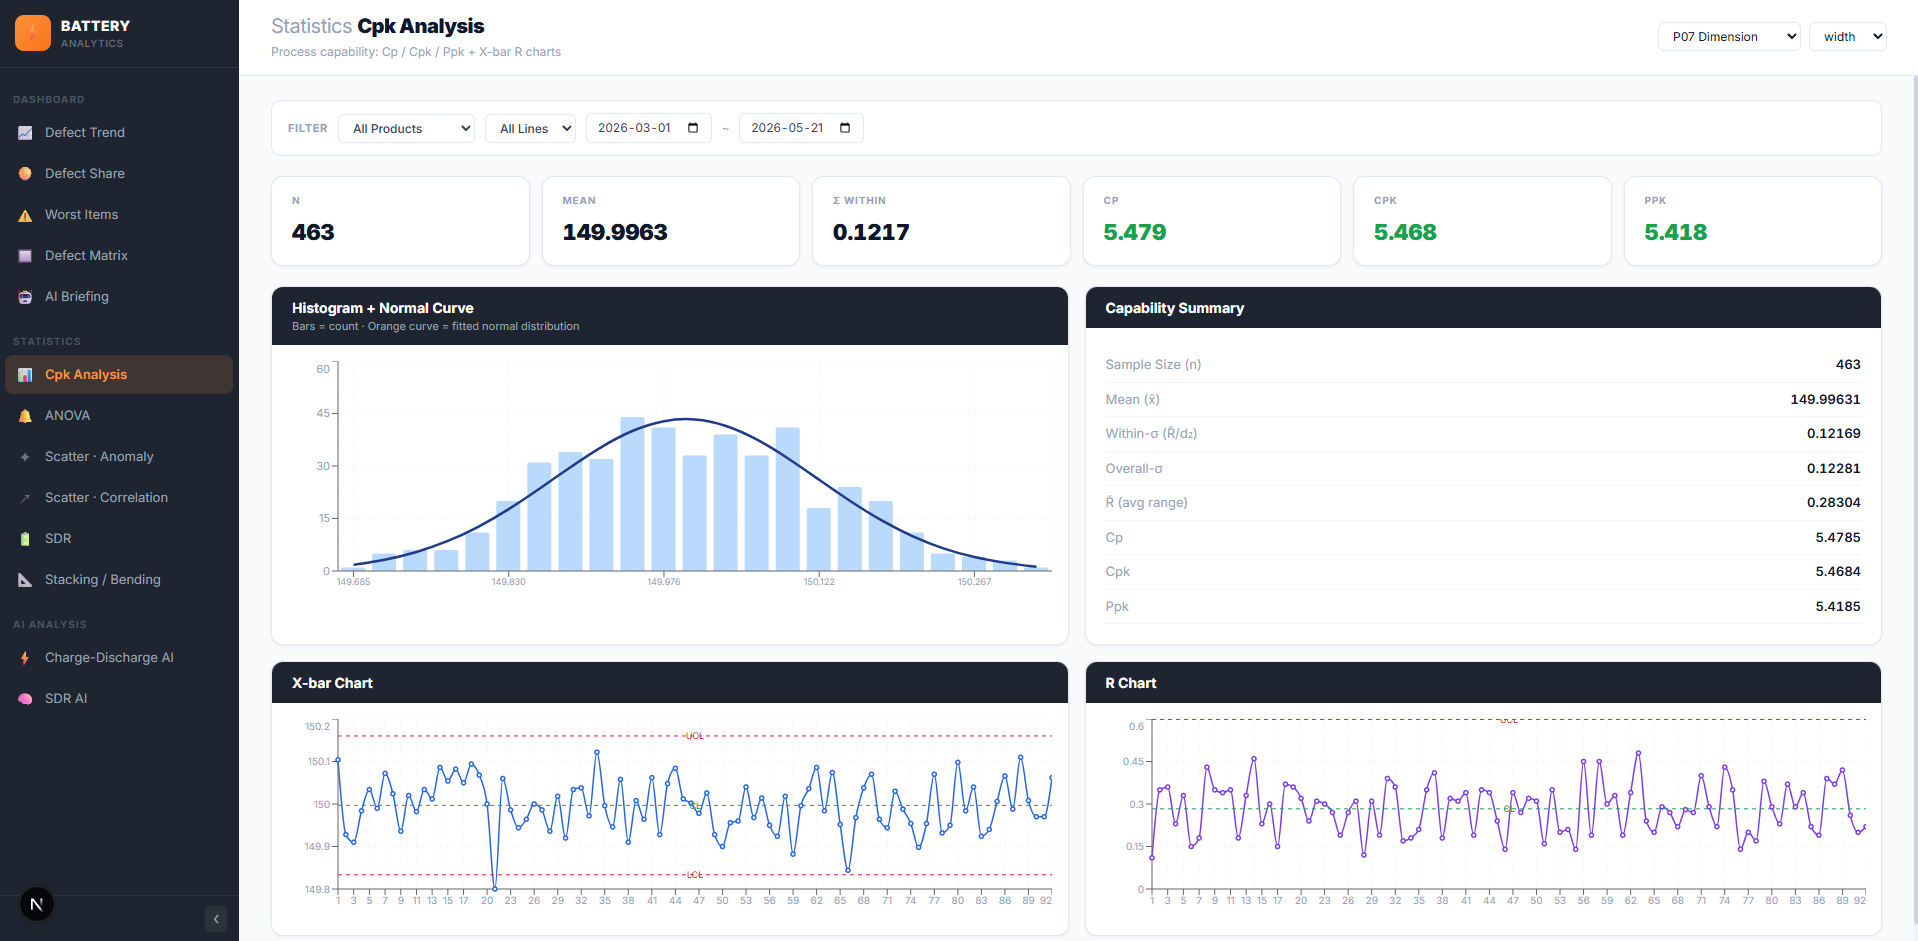Open SDR statistics page
This screenshot has height=941, width=1918.
click(119, 539)
